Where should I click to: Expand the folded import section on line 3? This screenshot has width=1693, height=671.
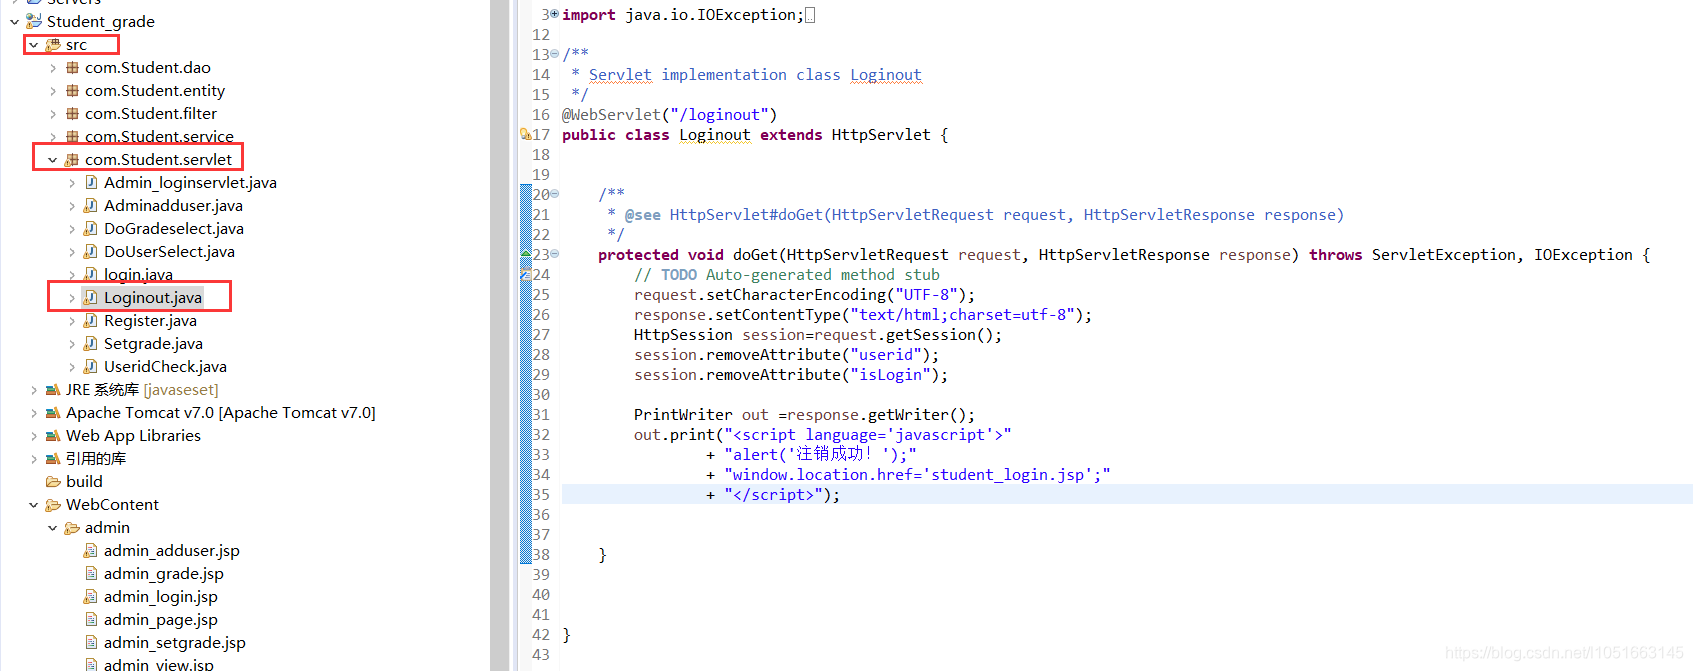(x=555, y=15)
